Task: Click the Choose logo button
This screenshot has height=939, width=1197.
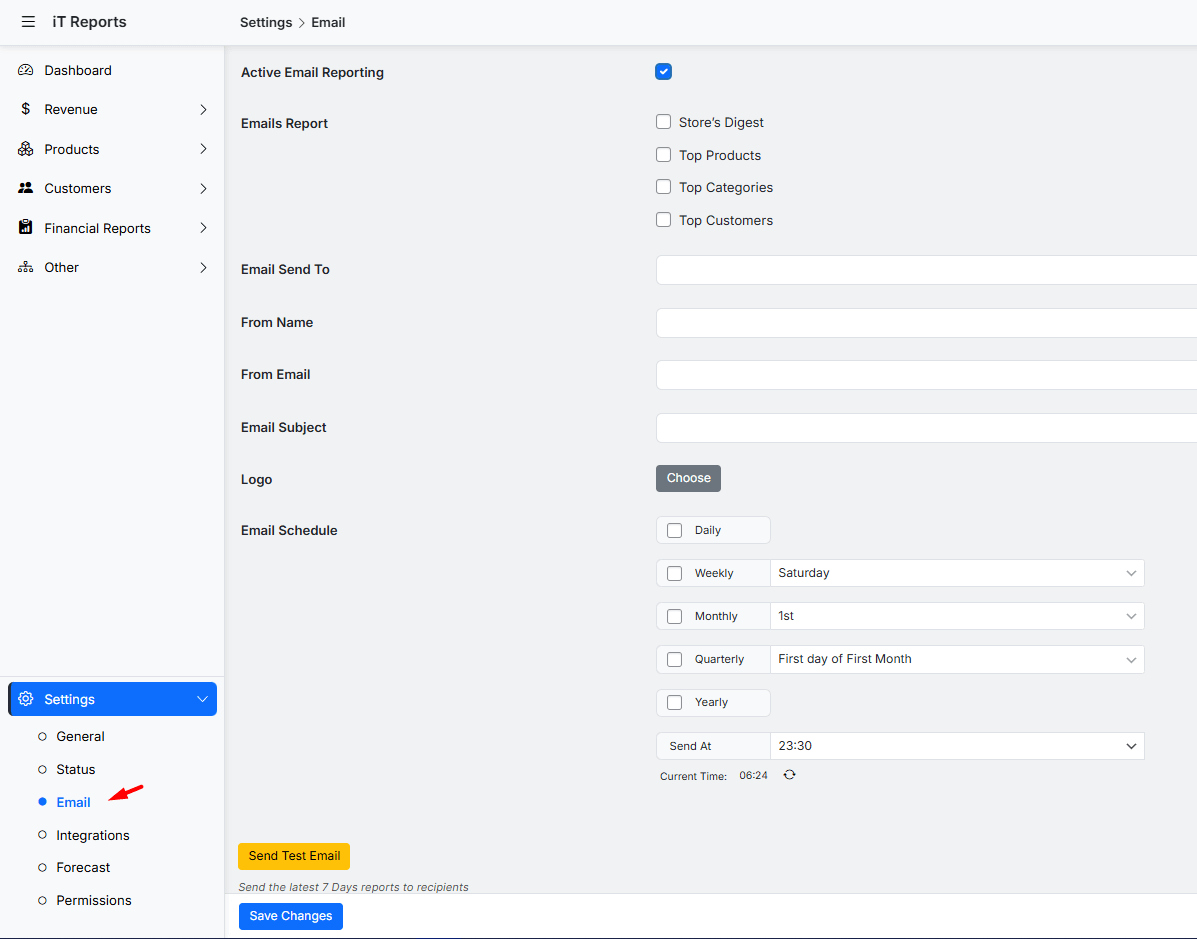Action: [688, 478]
